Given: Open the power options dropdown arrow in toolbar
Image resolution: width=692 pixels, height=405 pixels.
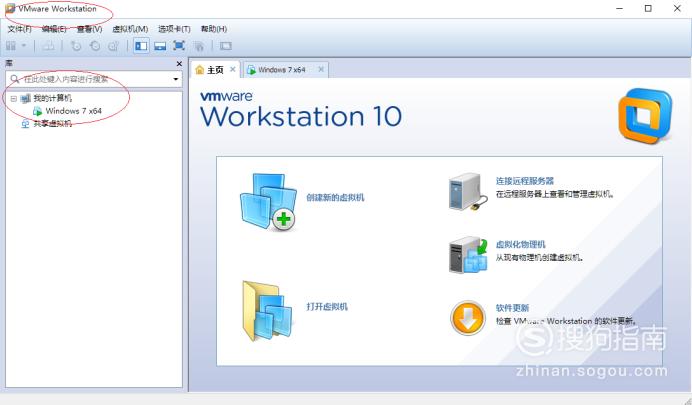Looking at the screenshot, I should click(x=24, y=45).
